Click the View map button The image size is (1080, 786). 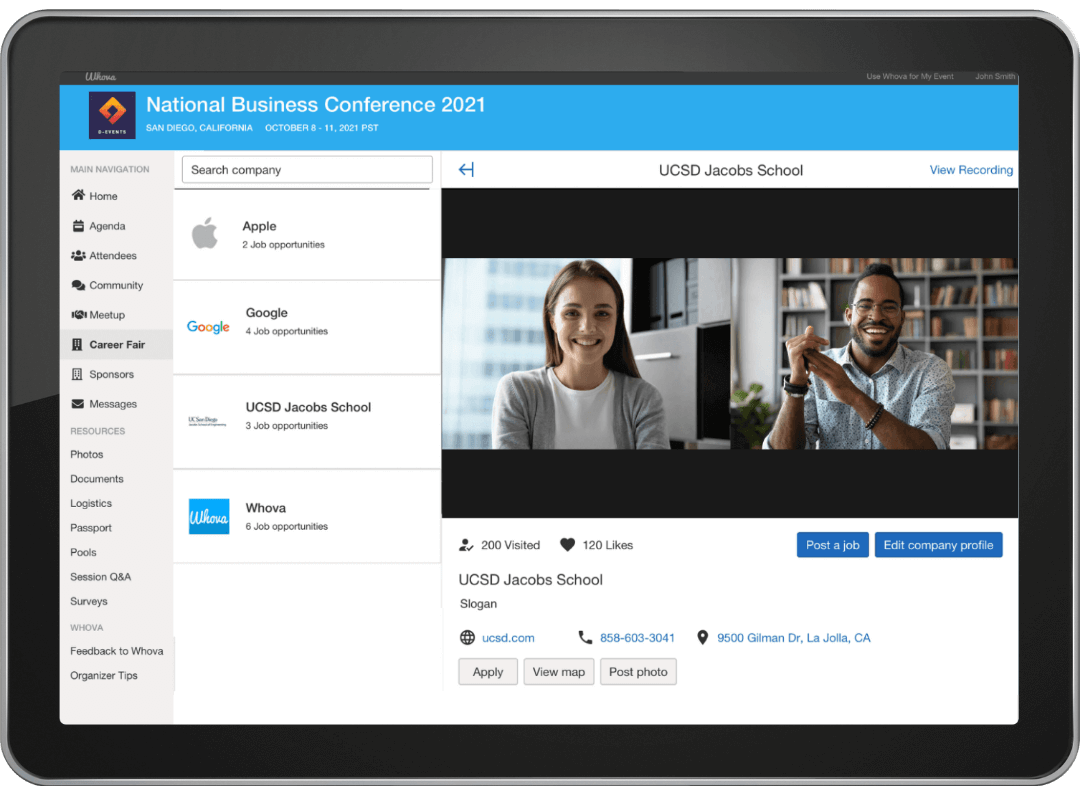559,672
